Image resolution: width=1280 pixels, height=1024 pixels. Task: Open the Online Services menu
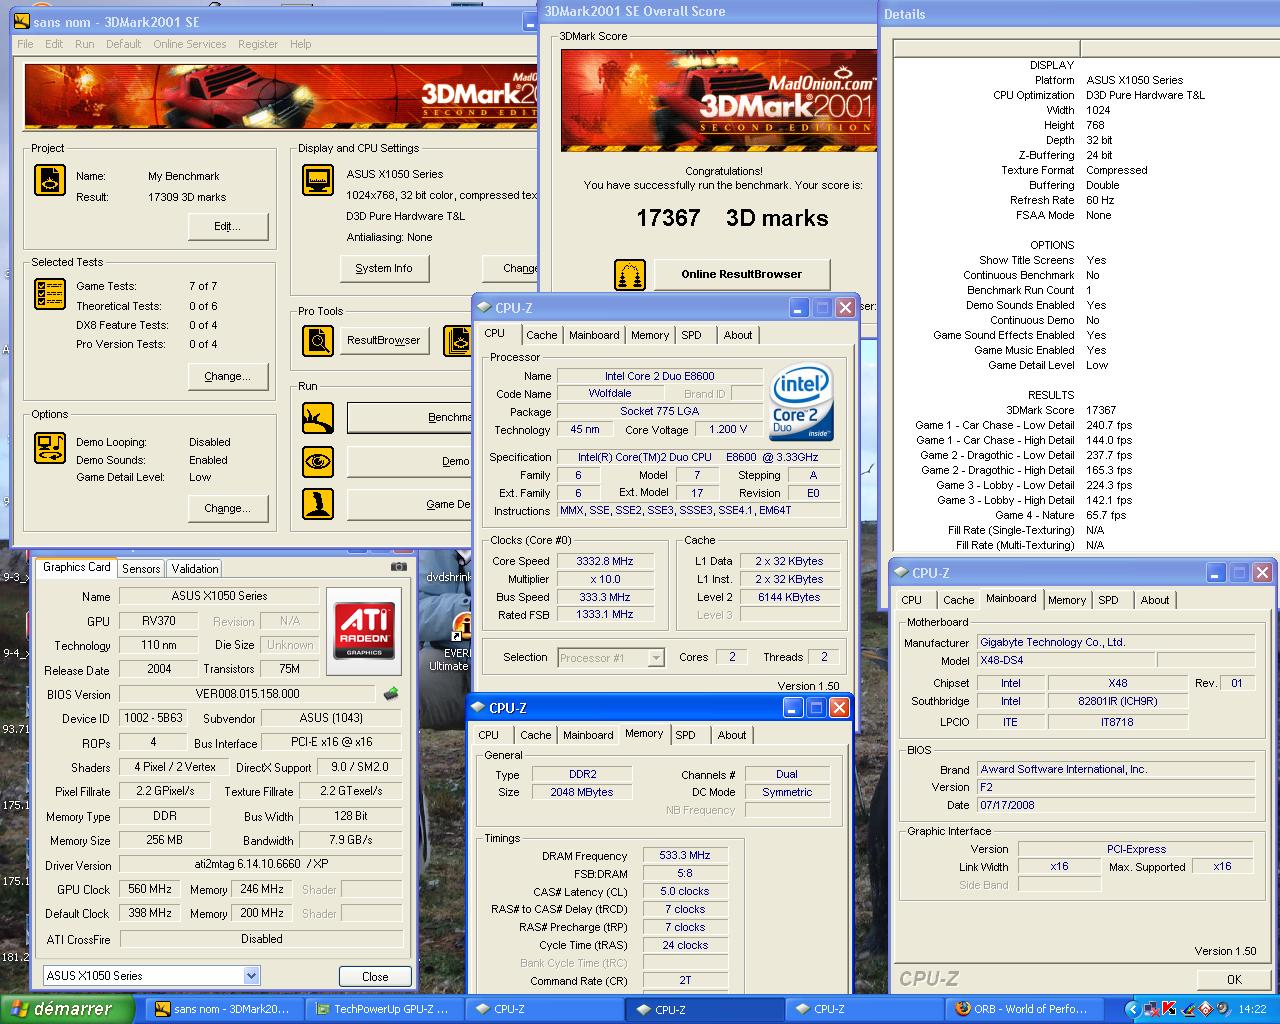click(x=189, y=44)
